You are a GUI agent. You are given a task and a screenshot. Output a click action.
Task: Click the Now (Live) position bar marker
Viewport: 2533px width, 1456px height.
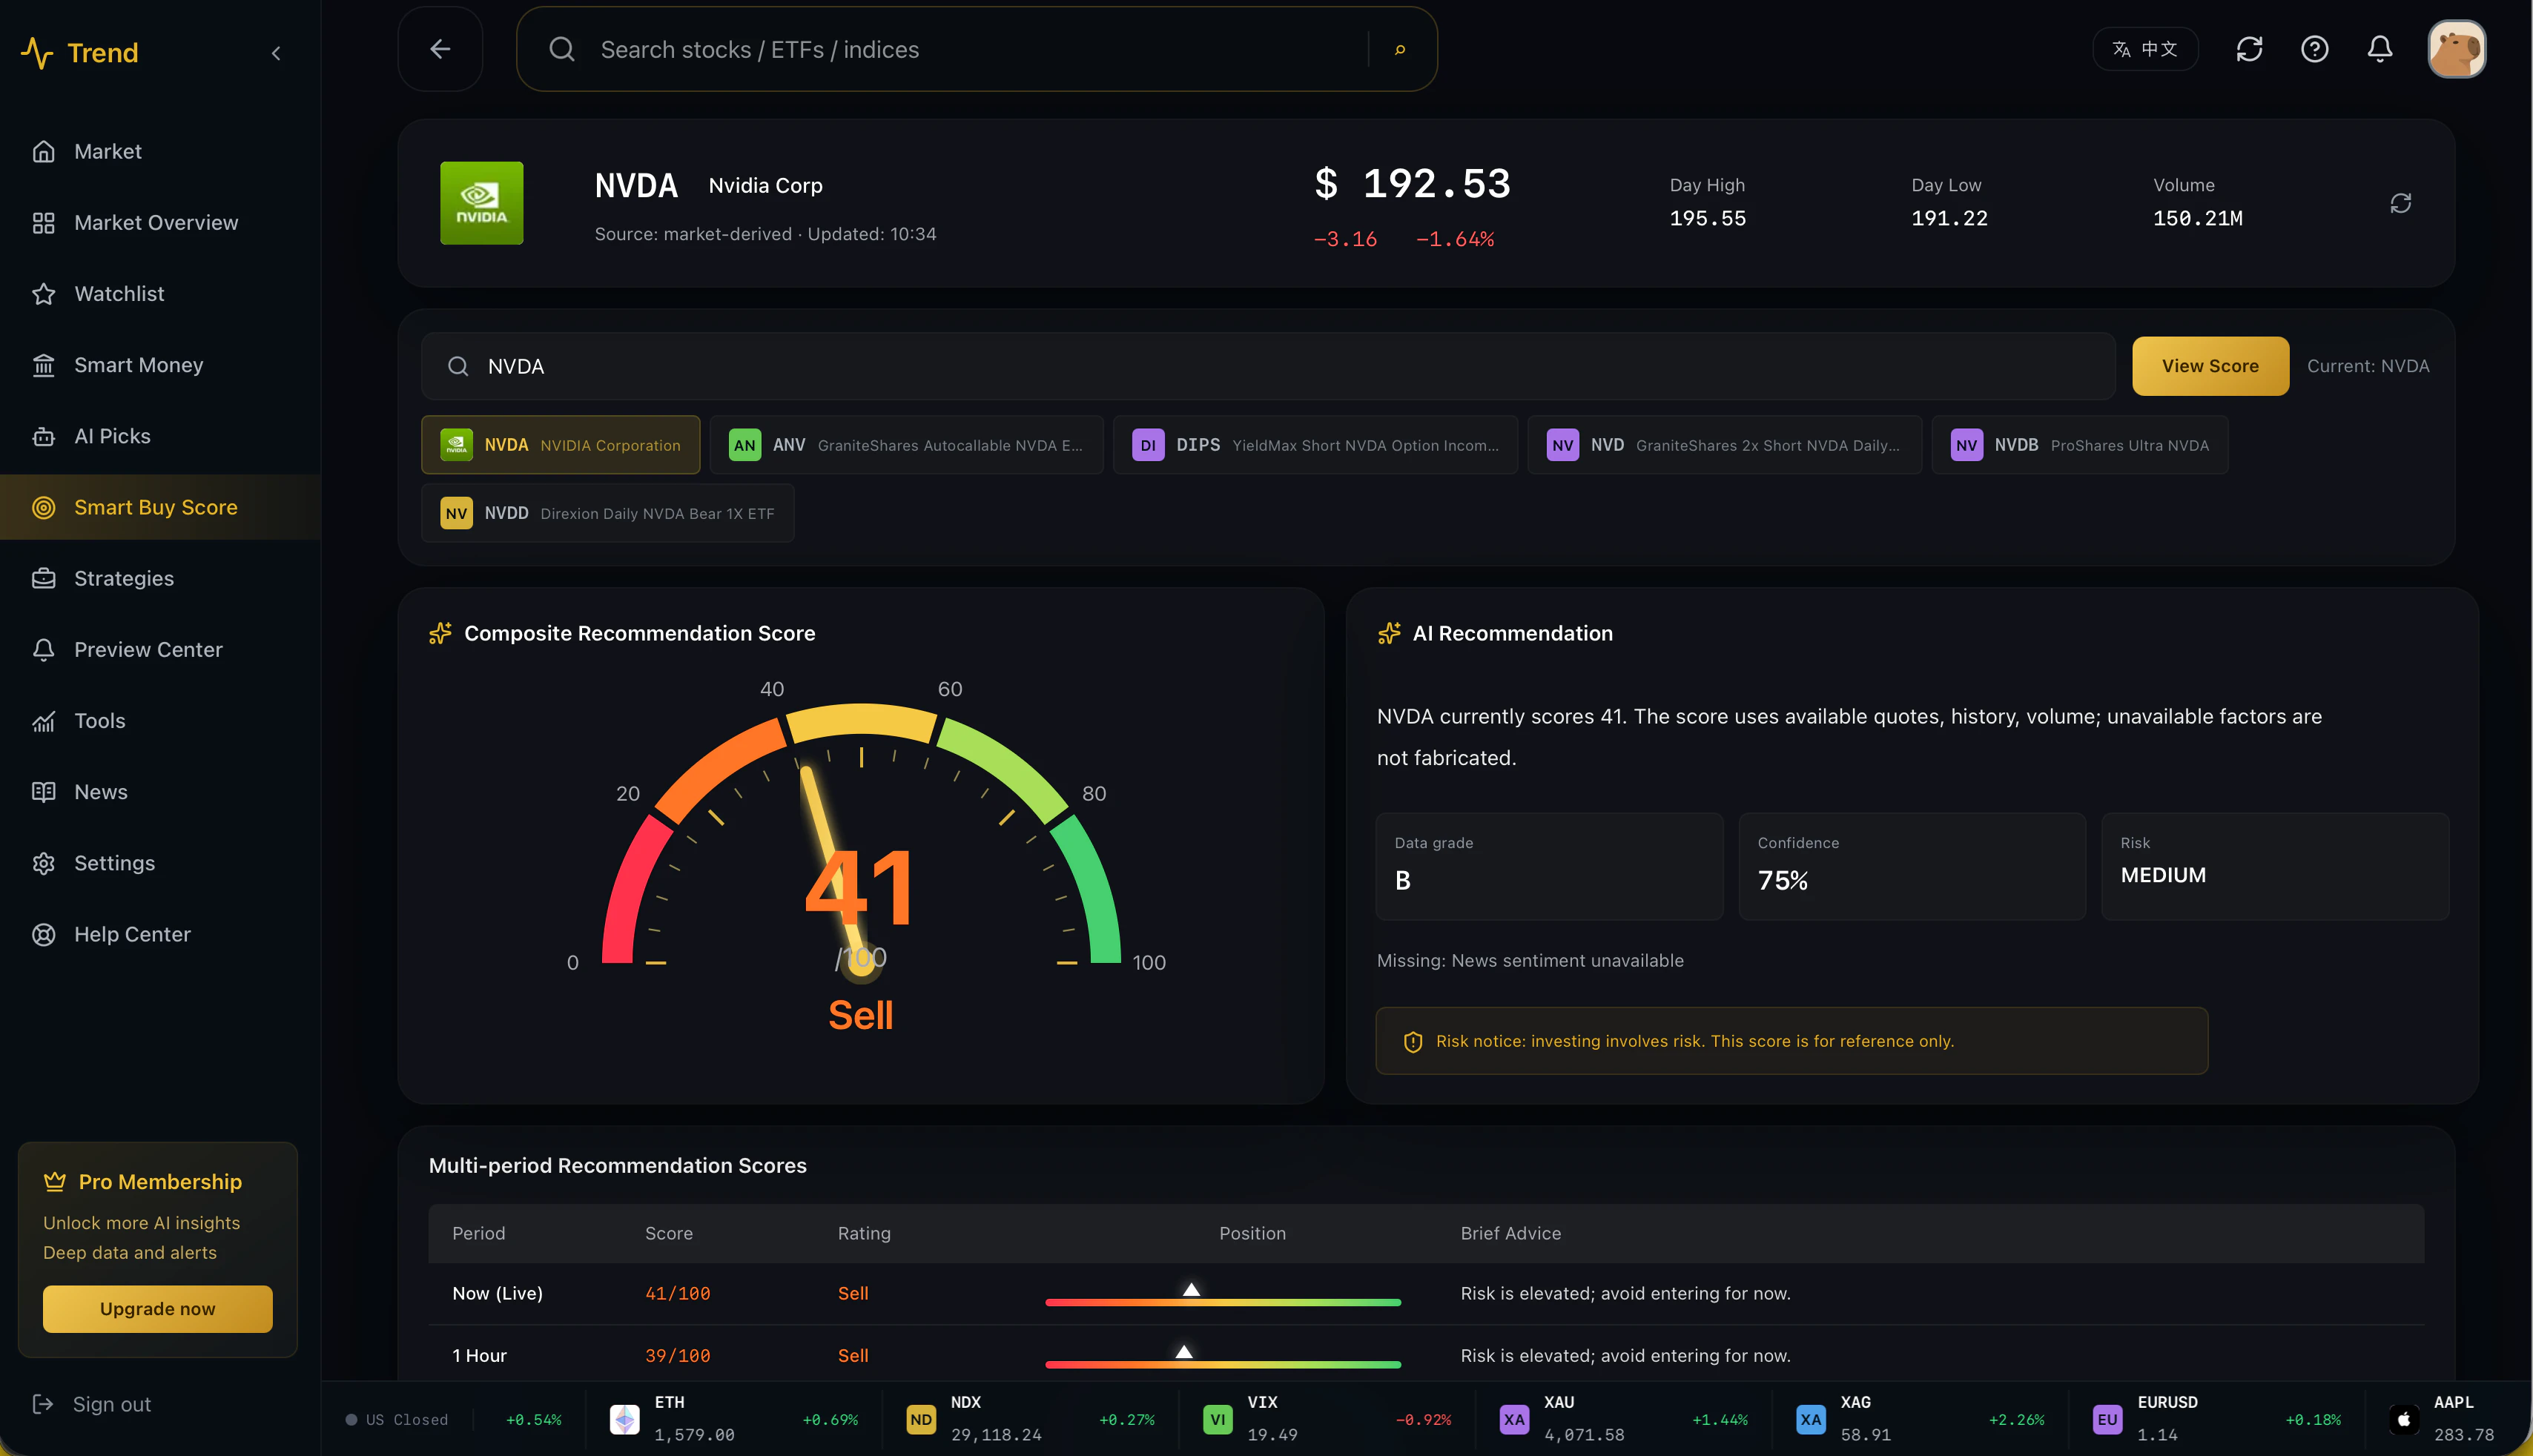pyautogui.click(x=1191, y=1289)
